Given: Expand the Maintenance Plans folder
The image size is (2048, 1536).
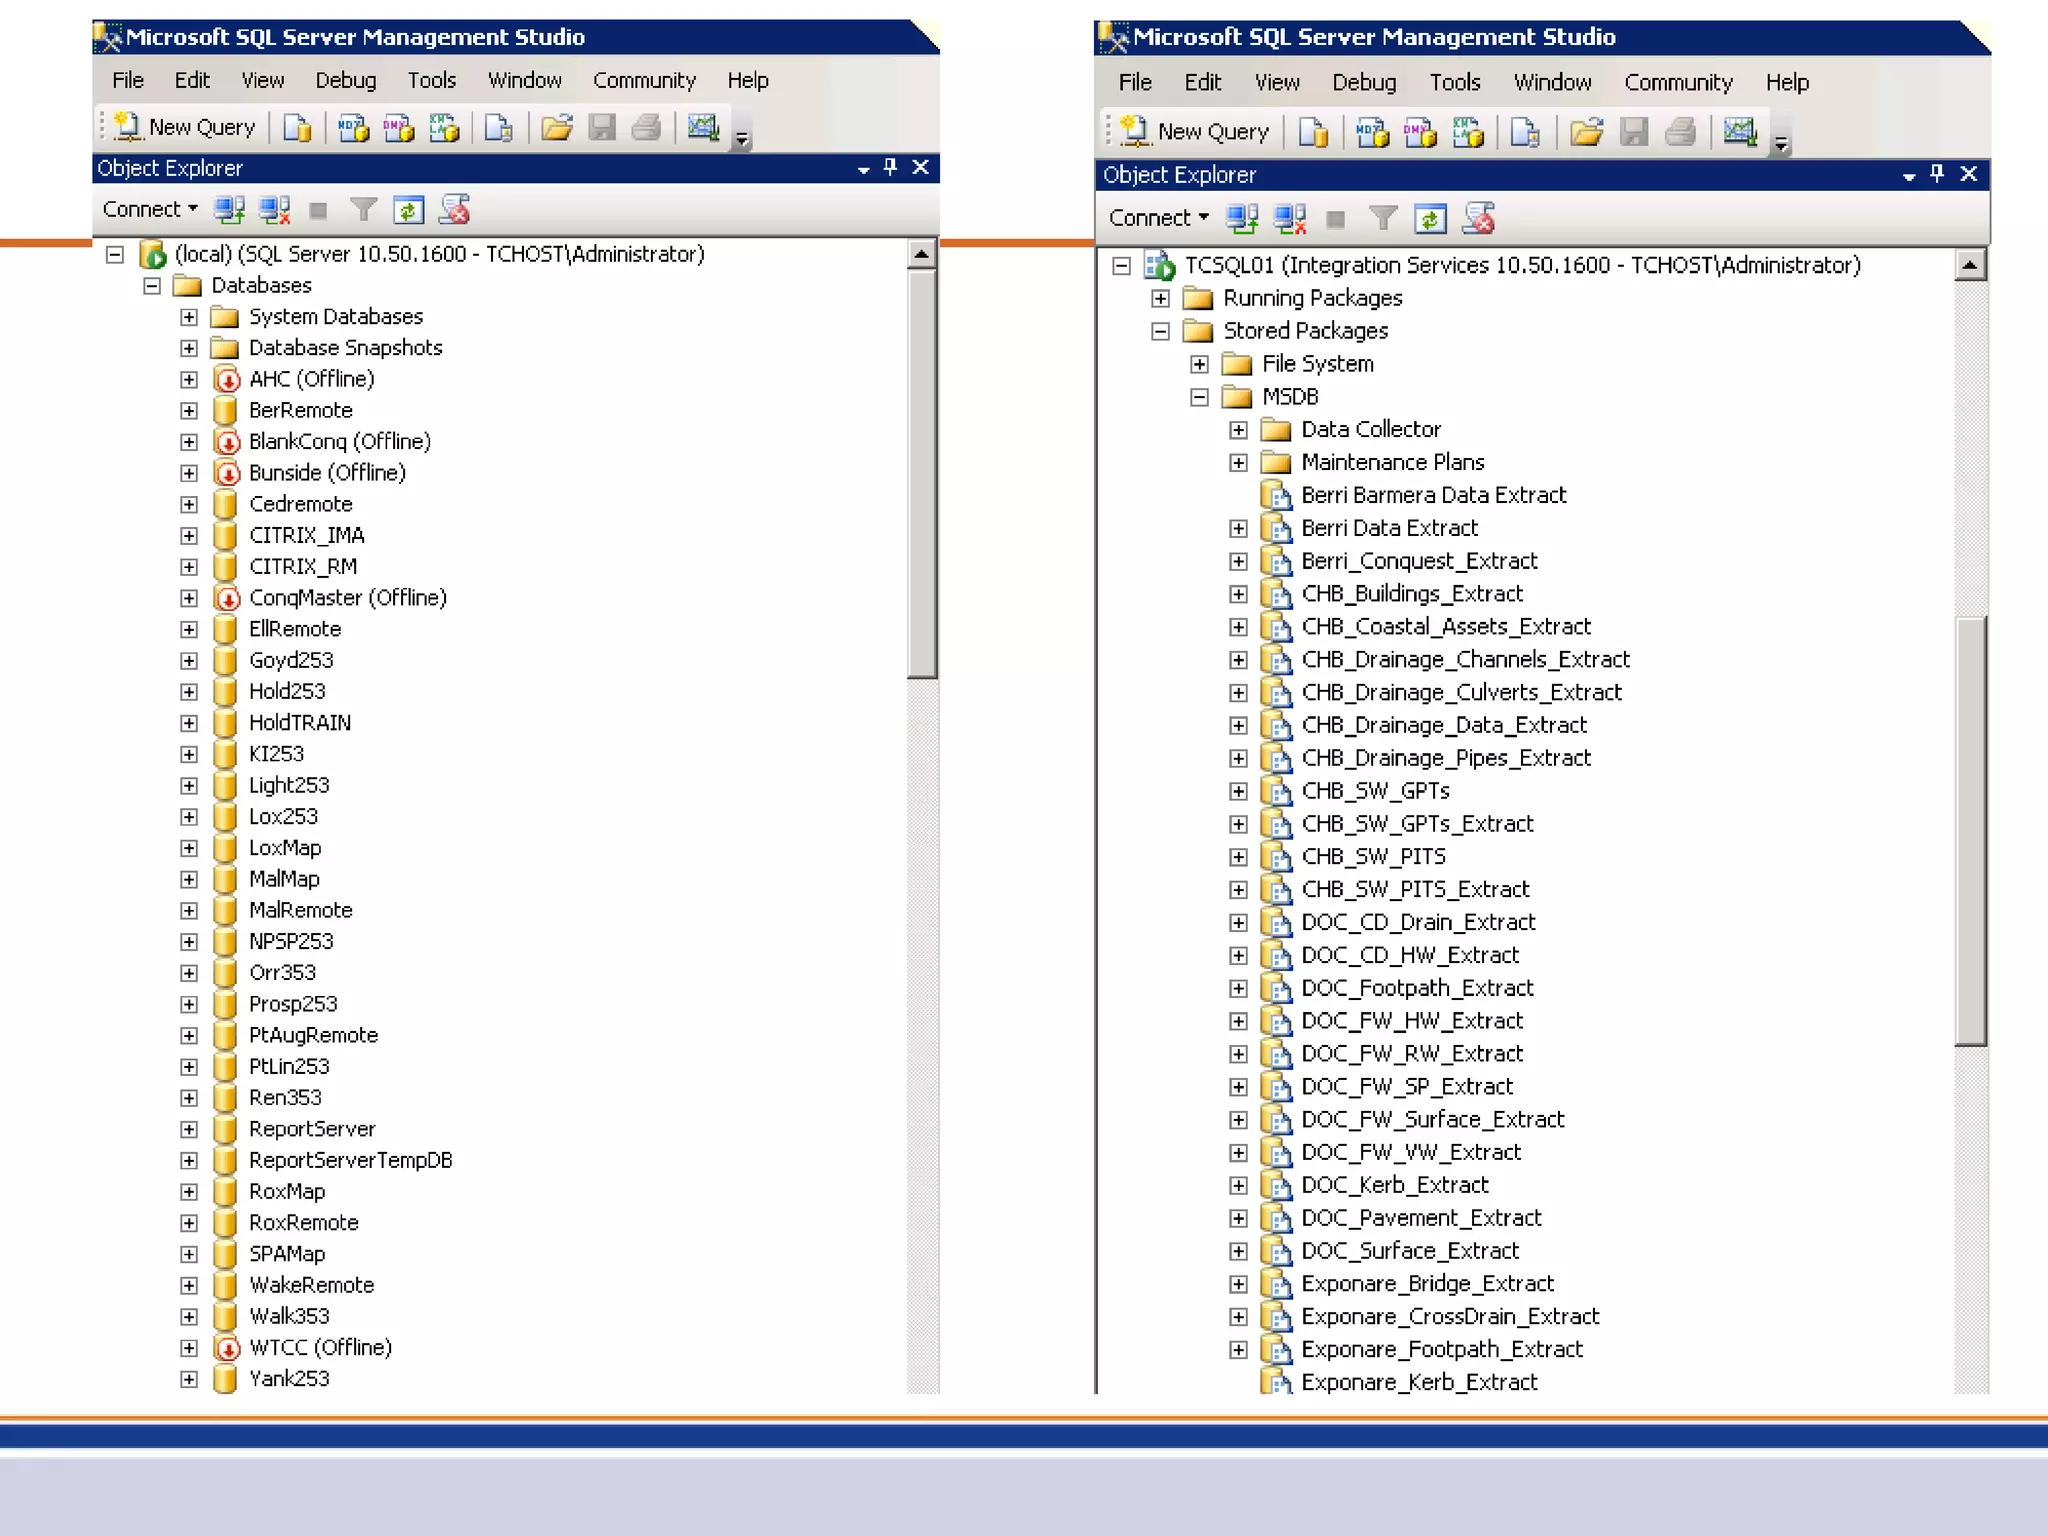Looking at the screenshot, I should tap(1238, 463).
